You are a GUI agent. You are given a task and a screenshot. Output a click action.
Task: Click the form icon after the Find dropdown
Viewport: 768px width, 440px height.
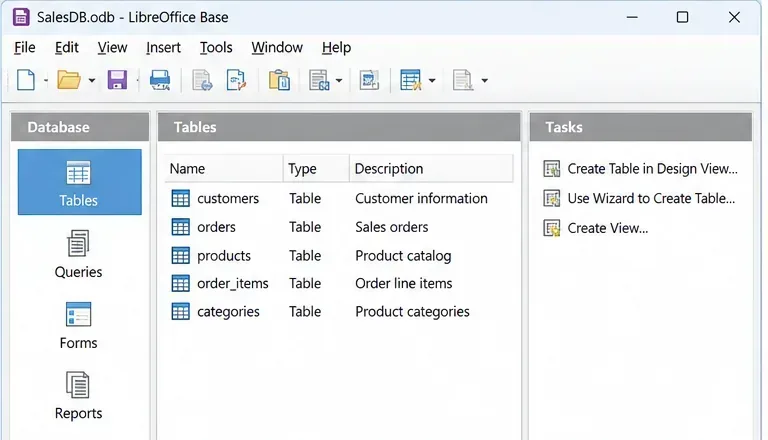click(369, 80)
